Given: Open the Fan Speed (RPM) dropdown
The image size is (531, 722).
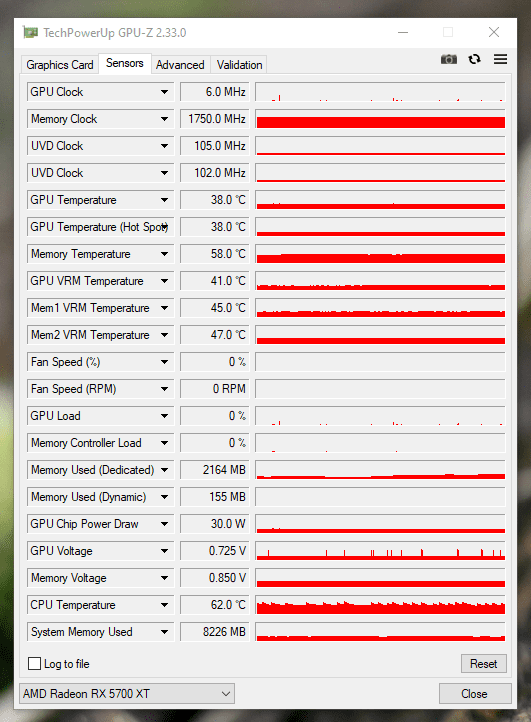Looking at the screenshot, I should (164, 389).
